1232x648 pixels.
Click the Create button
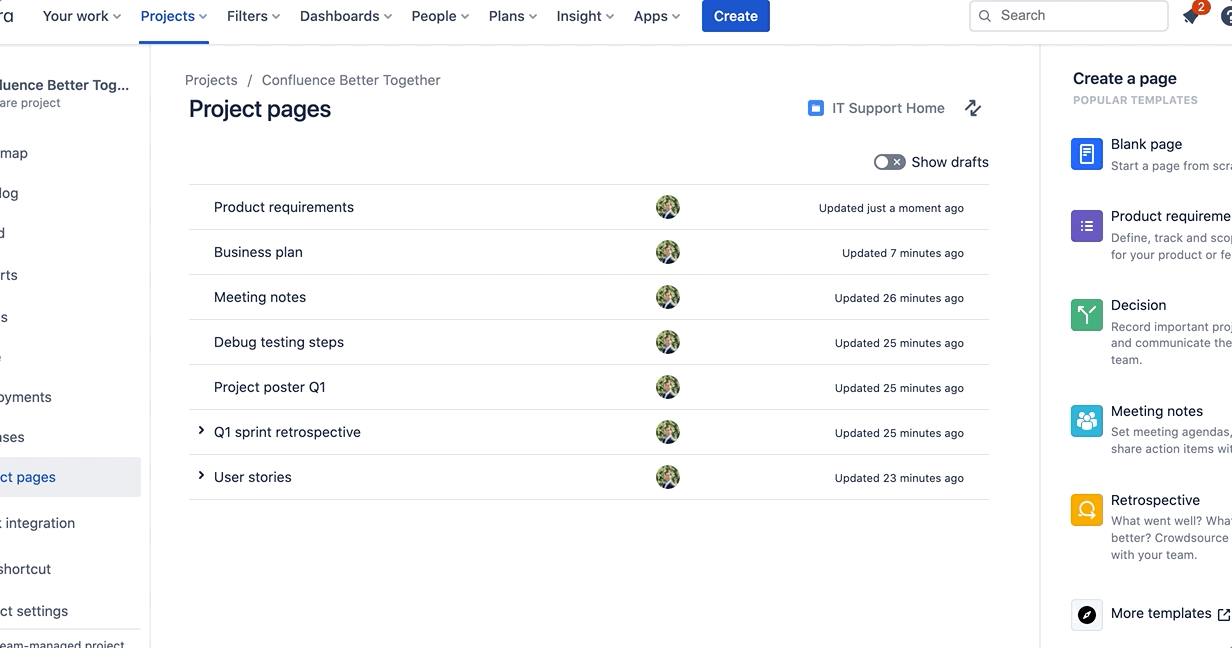pos(735,16)
